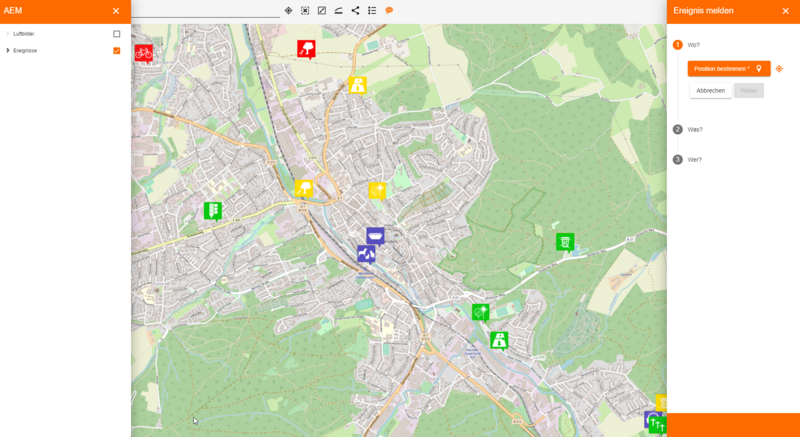Viewport: 800px width, 437px height.
Task: Open the list legend icon in toolbar
Action: [372, 10]
